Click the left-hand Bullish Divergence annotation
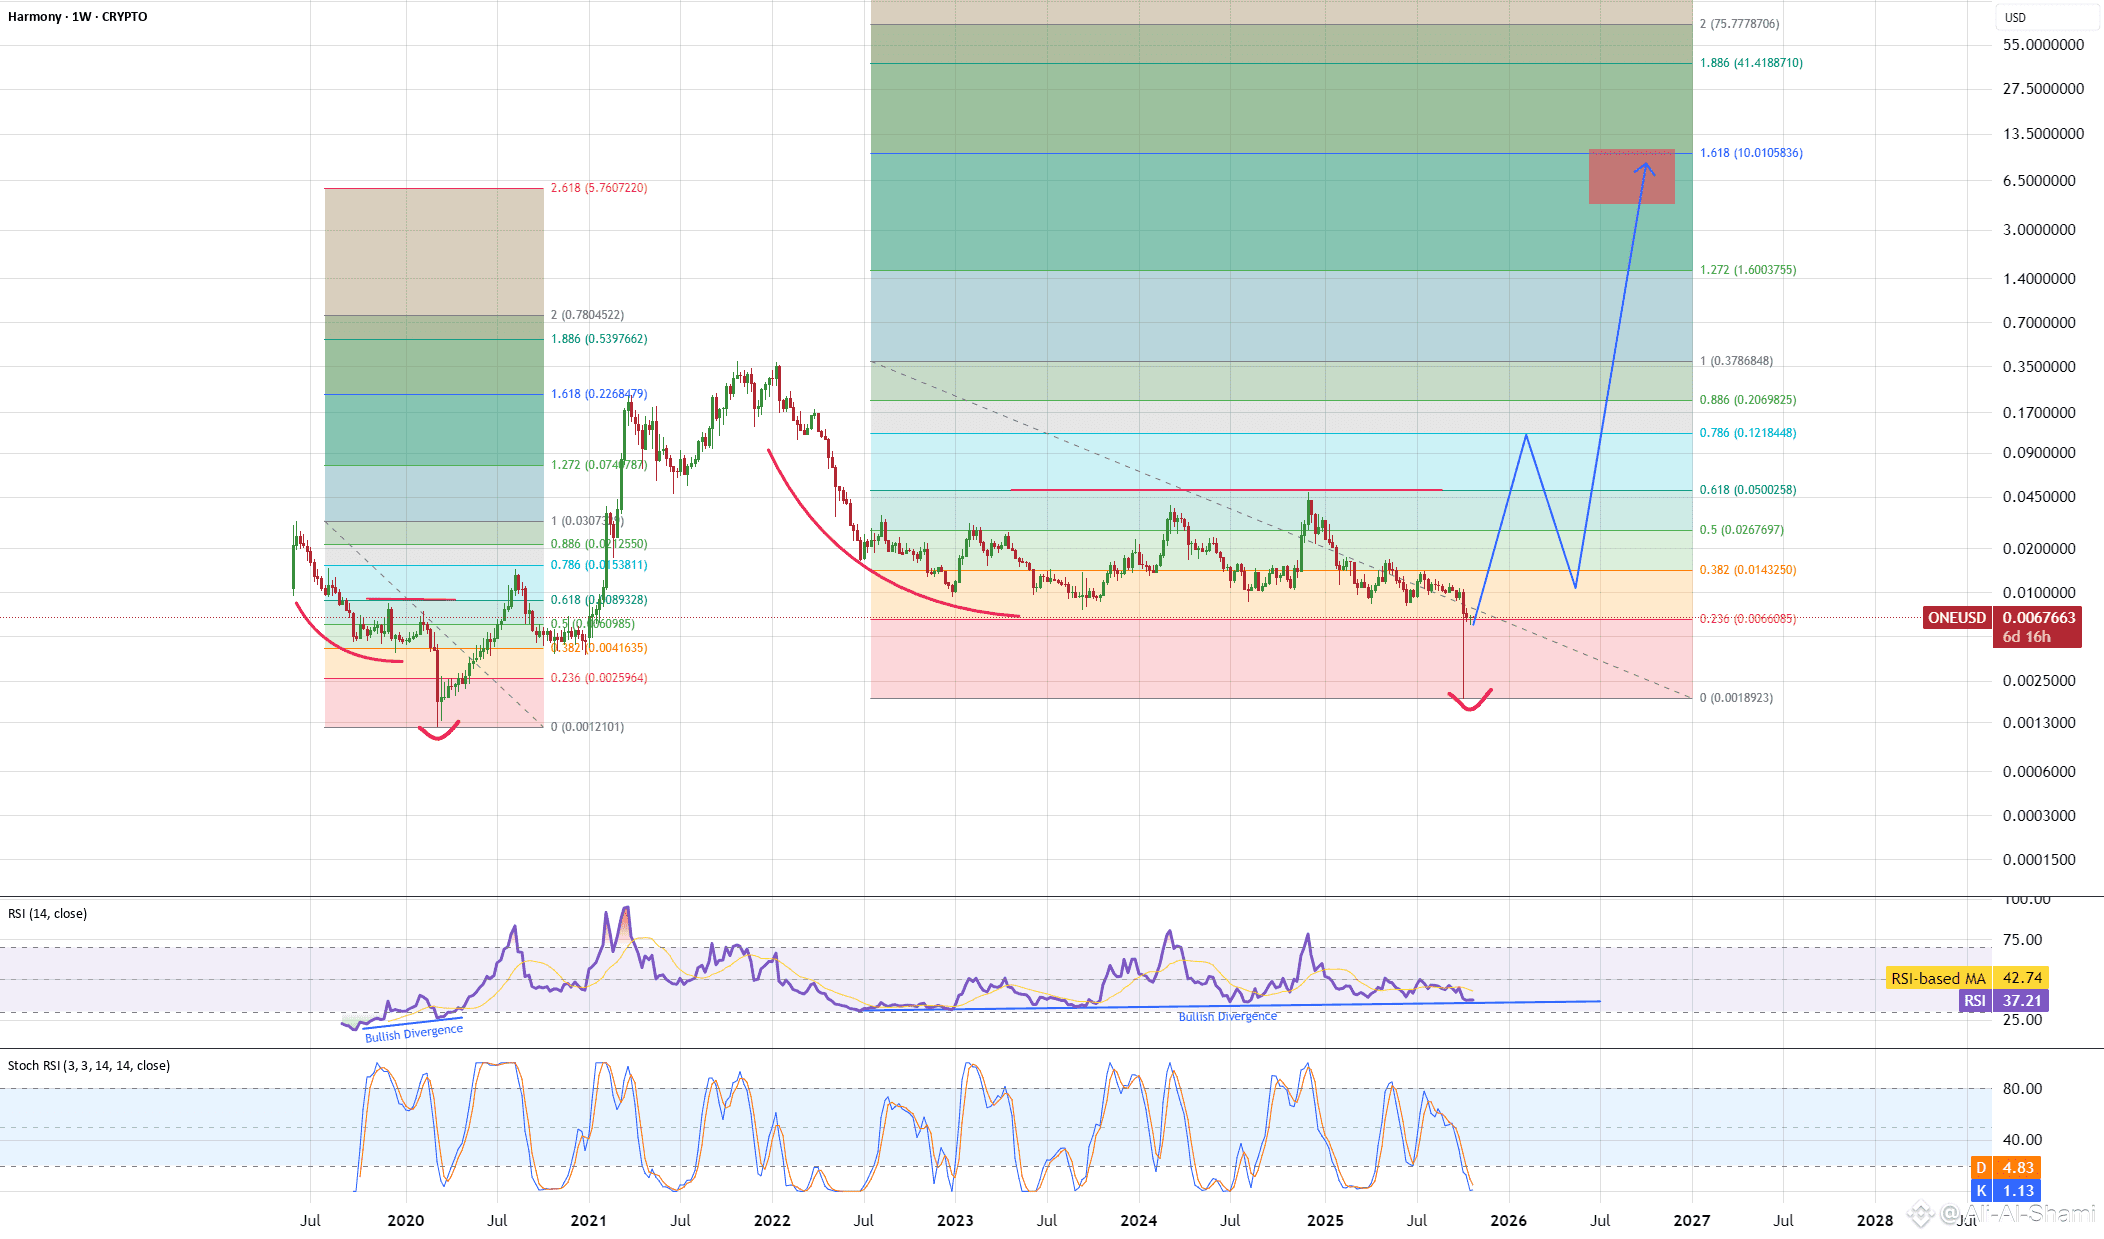This screenshot has width=2104, height=1239. click(x=413, y=1033)
